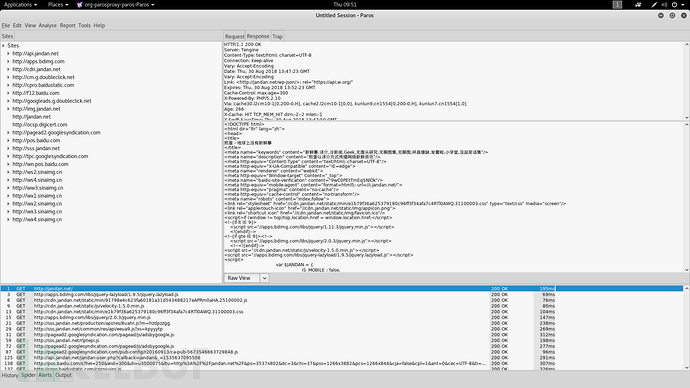
Task: Click the volume speaker icon in top bar
Action: coord(664,4)
